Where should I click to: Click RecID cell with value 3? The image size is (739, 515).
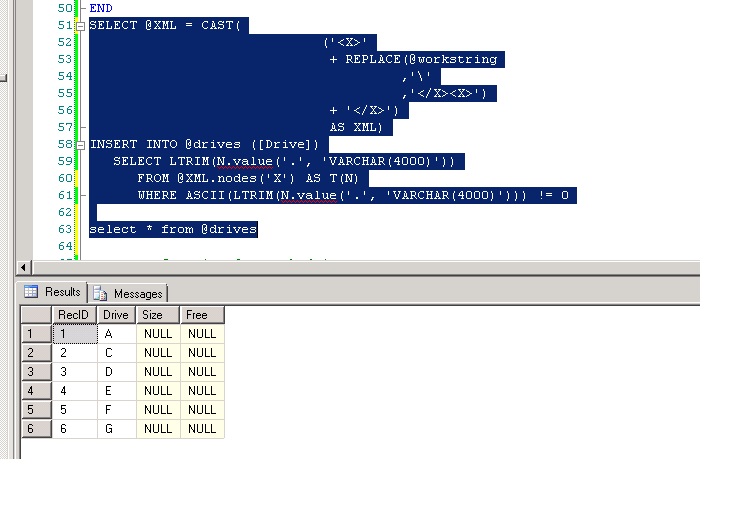(74, 372)
